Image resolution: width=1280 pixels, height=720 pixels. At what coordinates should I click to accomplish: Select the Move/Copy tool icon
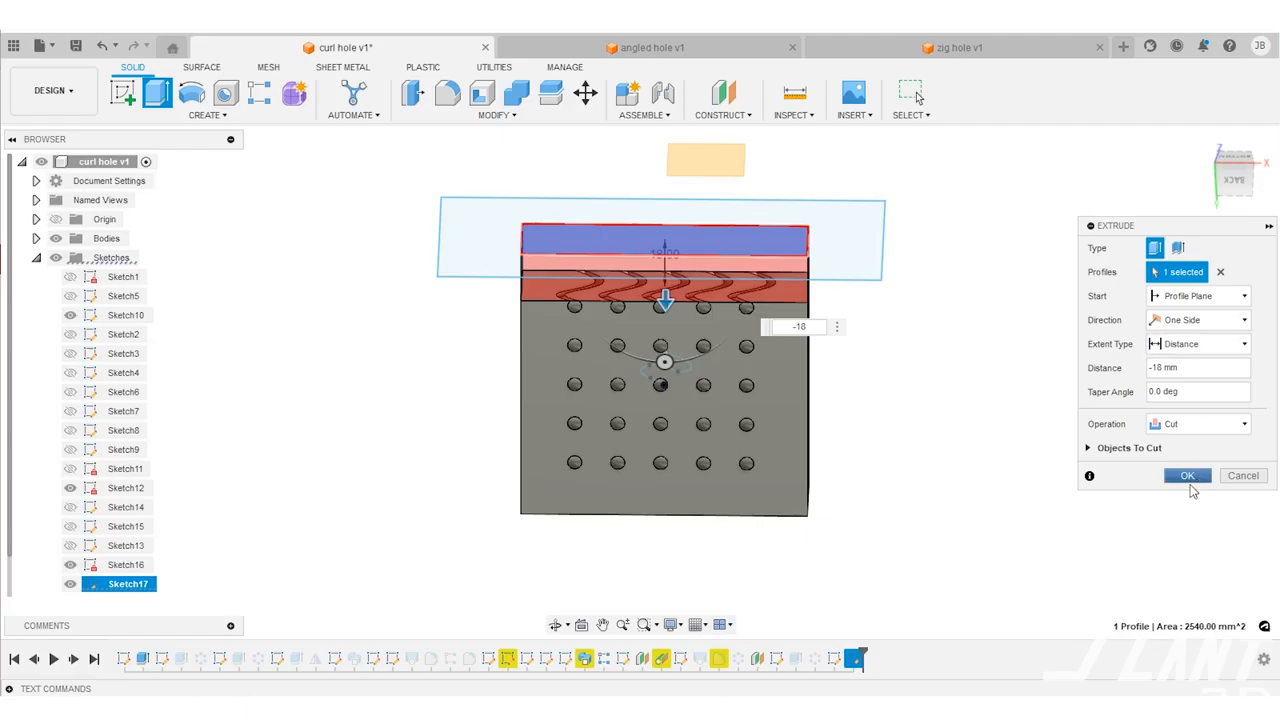click(585, 93)
